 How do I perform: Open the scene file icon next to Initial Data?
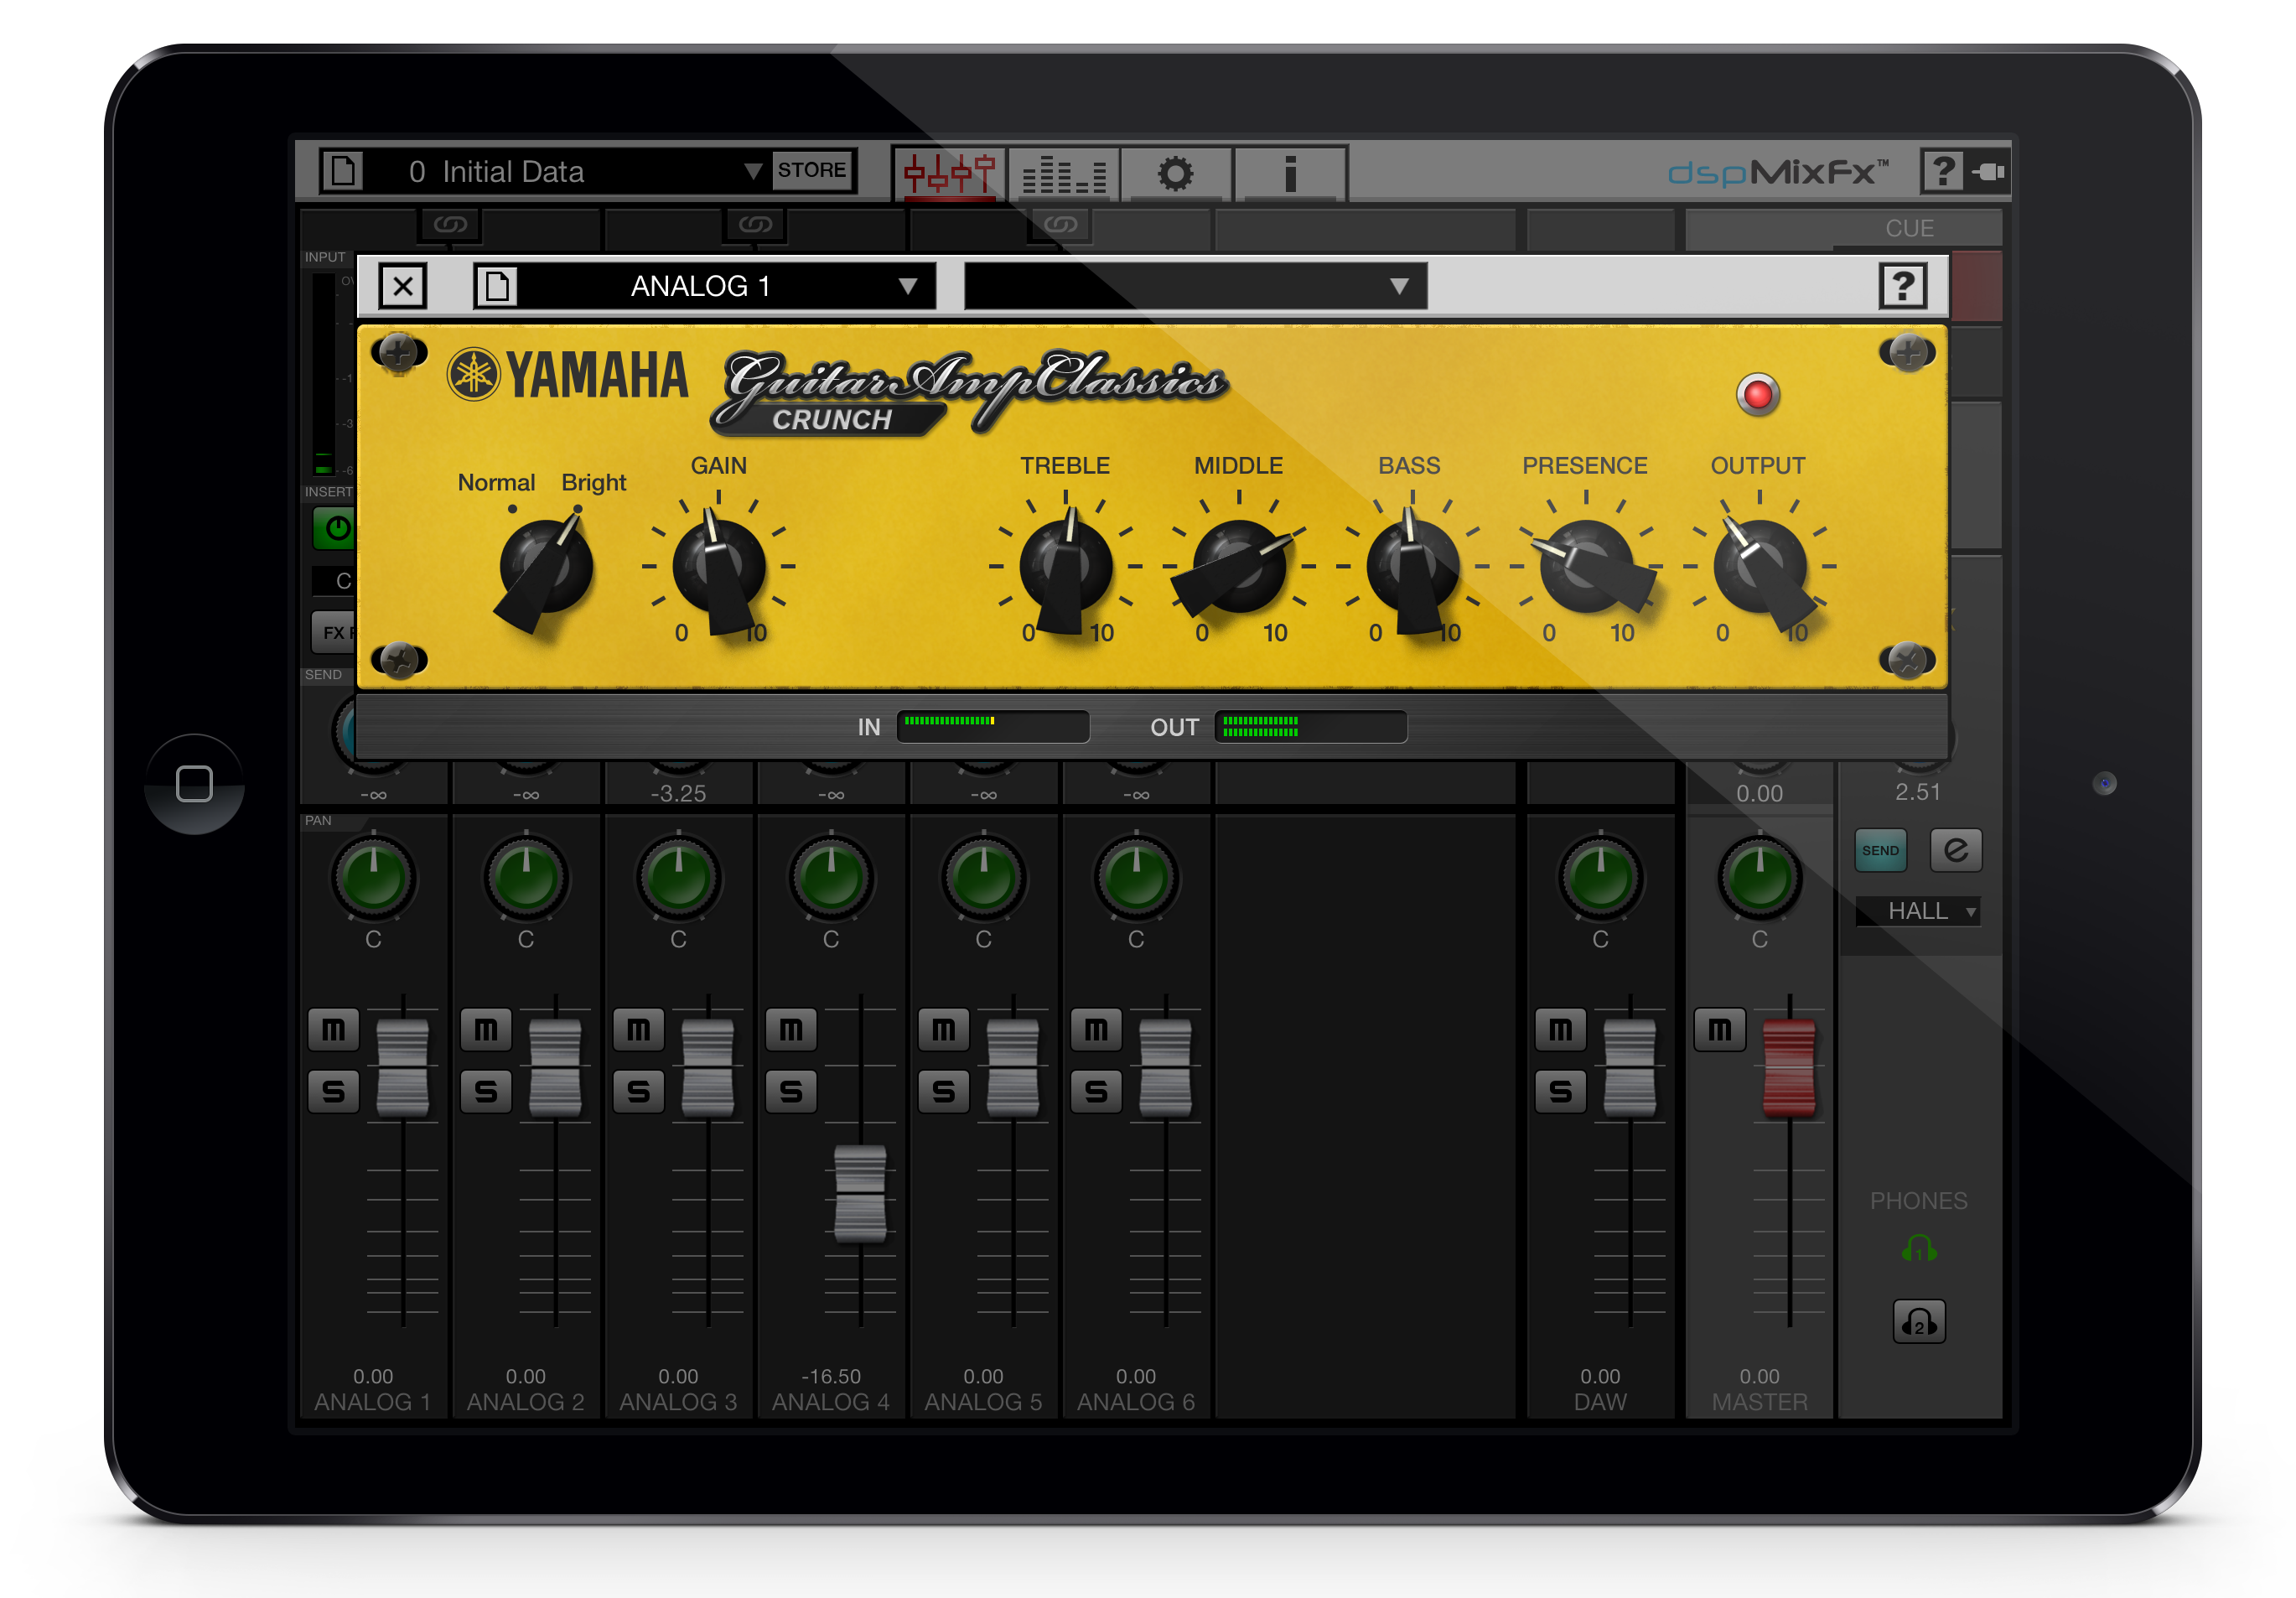point(343,170)
